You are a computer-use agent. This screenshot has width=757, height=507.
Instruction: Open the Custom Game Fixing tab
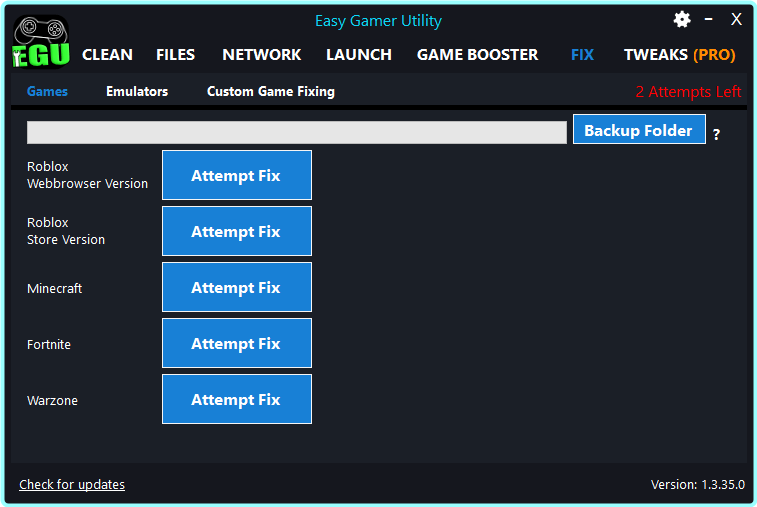click(x=270, y=91)
